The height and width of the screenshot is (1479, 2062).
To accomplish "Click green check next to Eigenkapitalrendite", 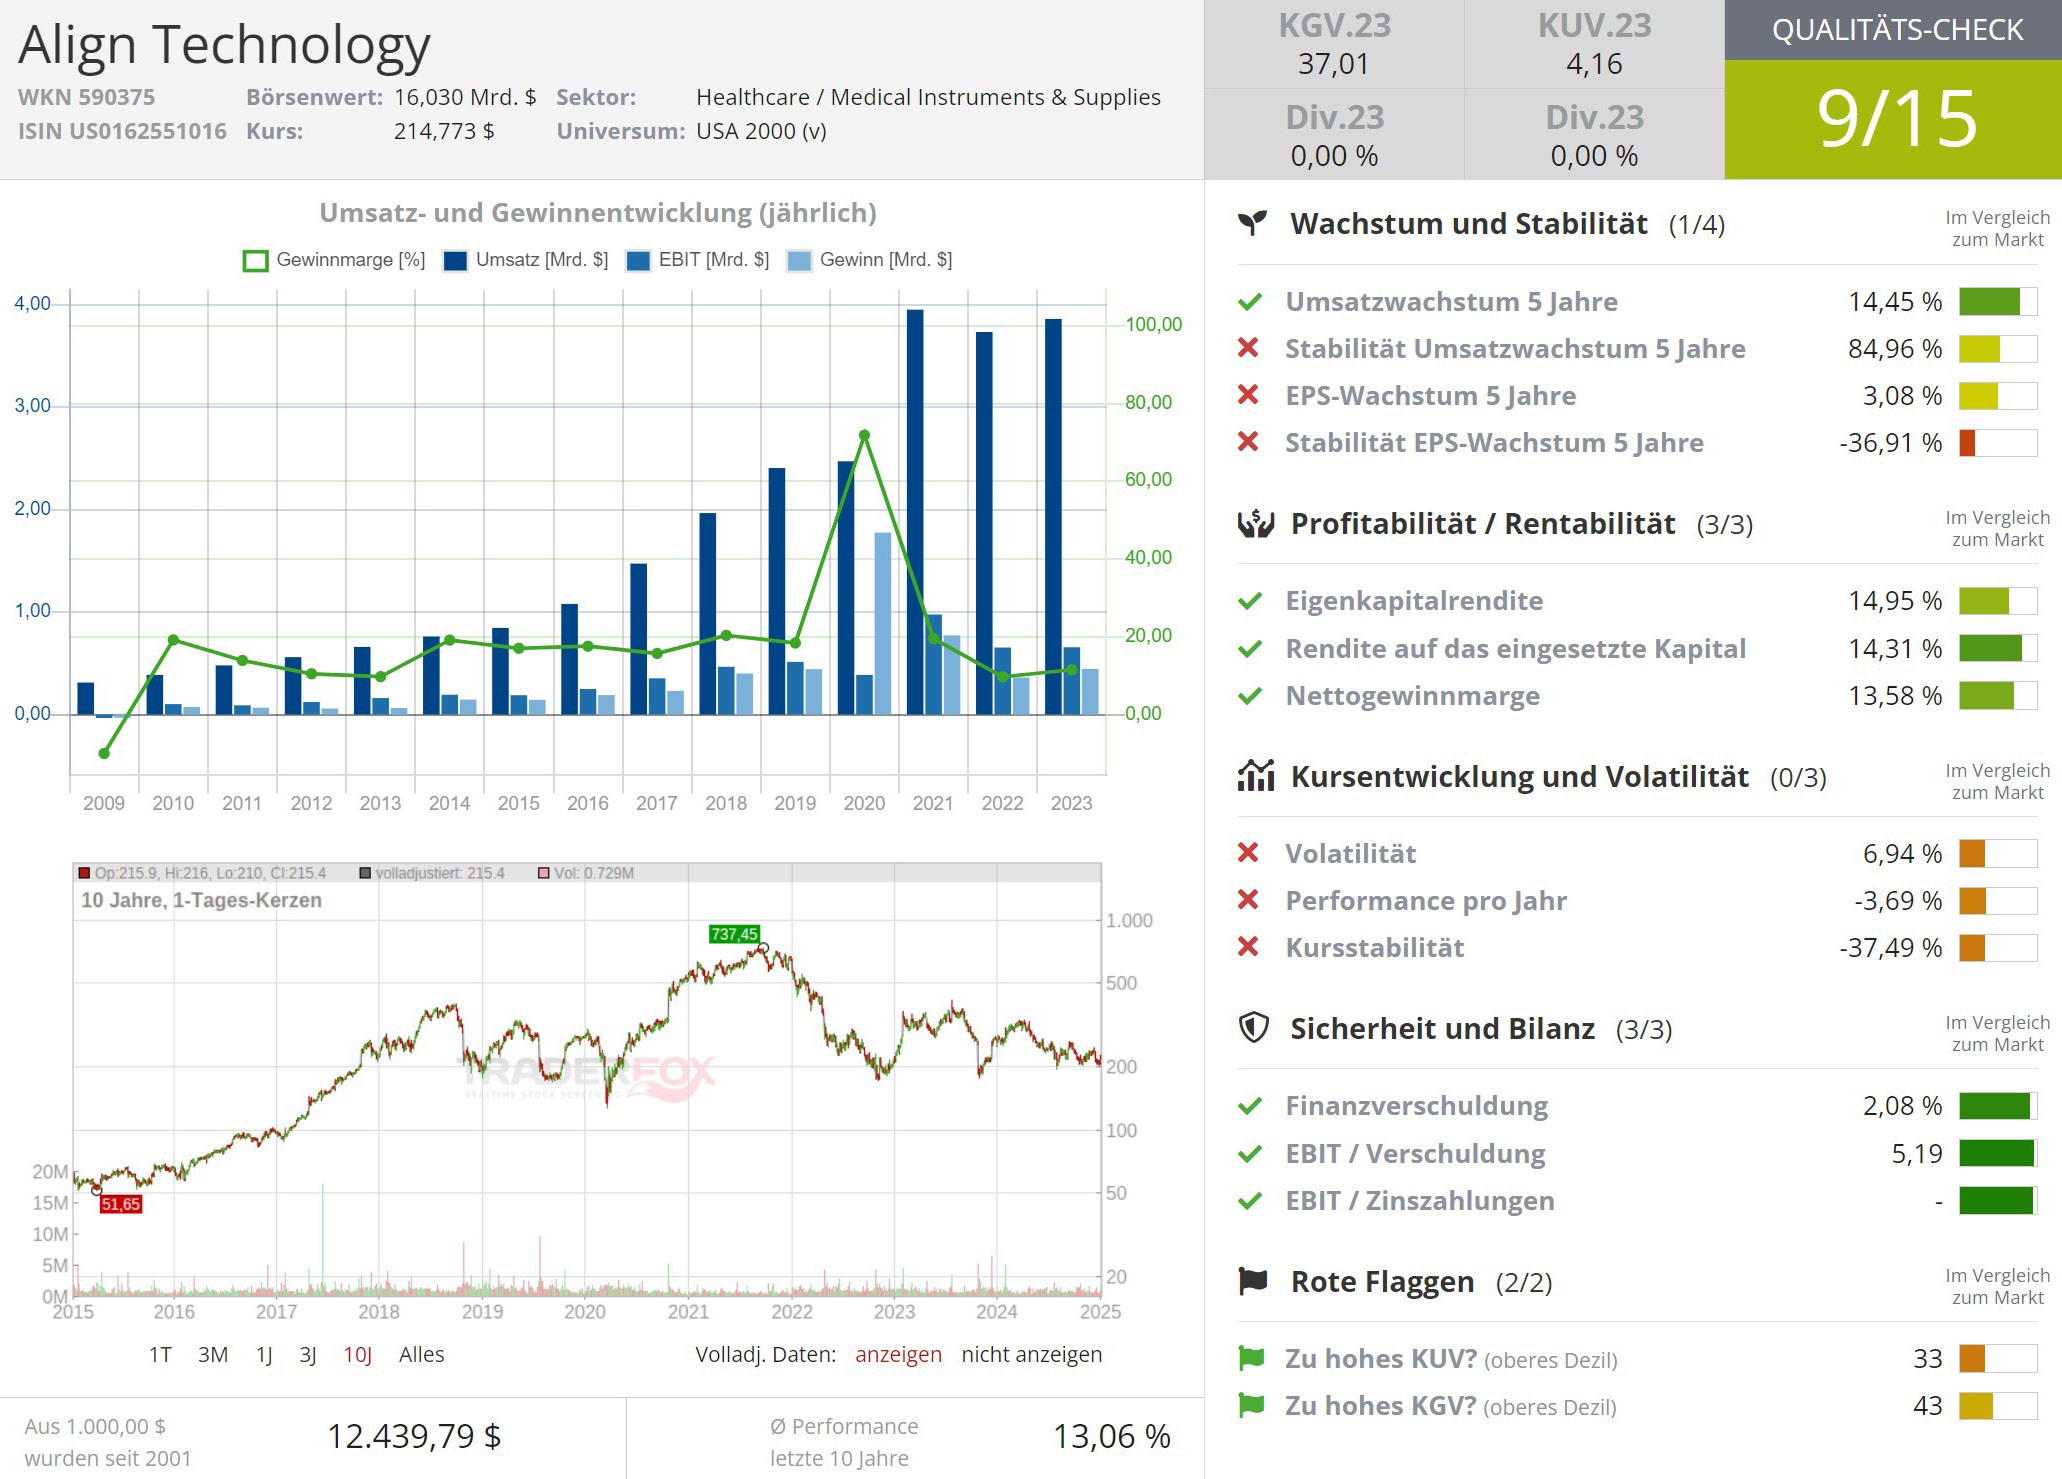I will (1249, 601).
